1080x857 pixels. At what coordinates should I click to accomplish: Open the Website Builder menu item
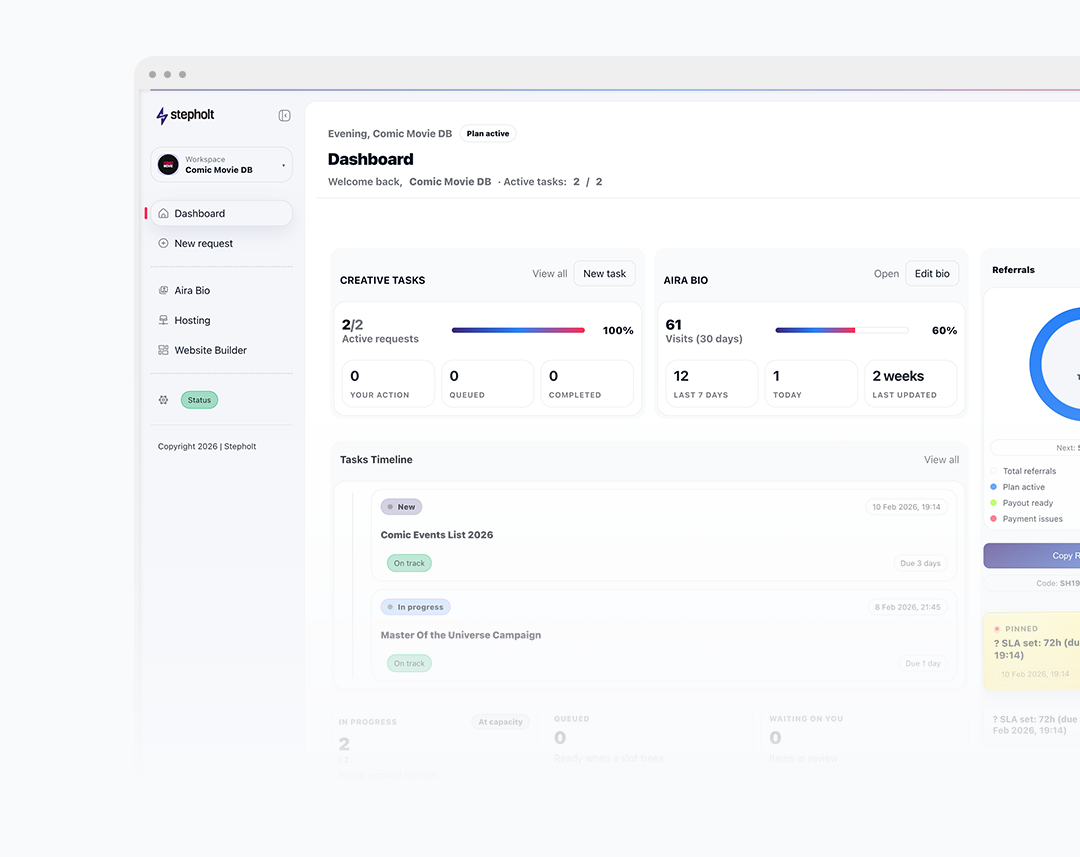click(x=210, y=350)
